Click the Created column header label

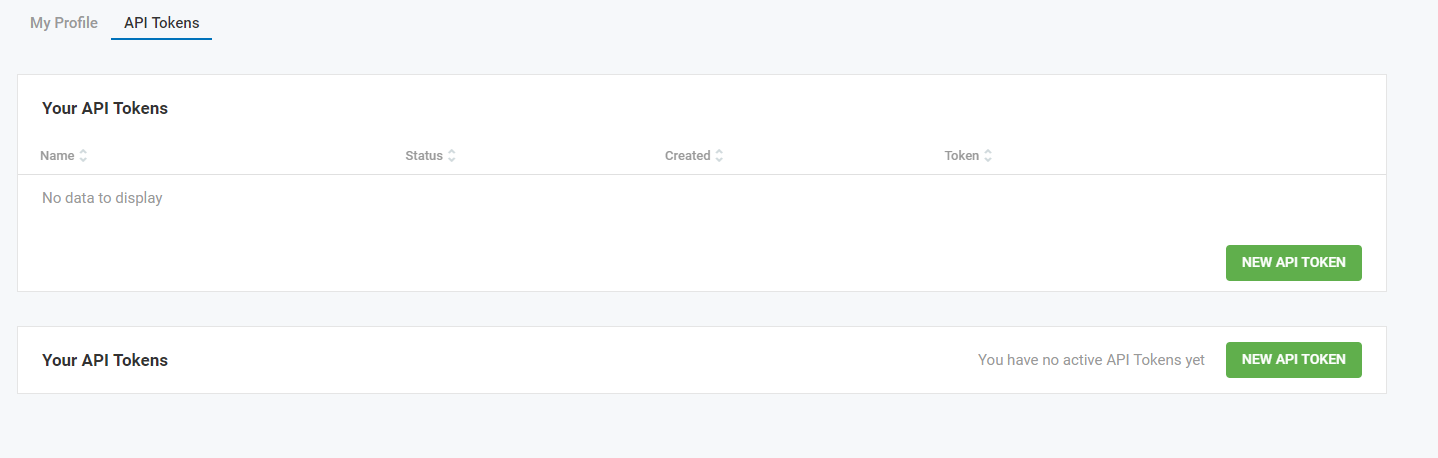pyautogui.click(x=687, y=156)
